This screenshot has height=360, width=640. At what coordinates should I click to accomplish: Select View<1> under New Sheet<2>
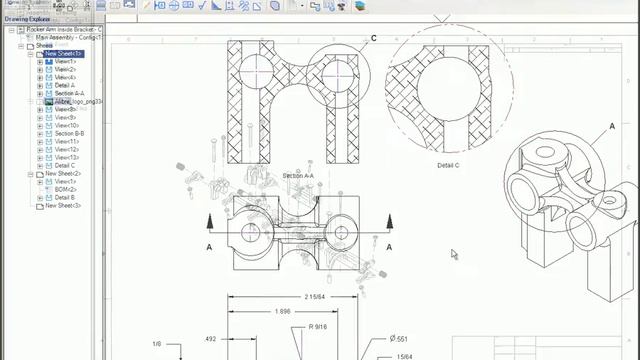point(65,181)
